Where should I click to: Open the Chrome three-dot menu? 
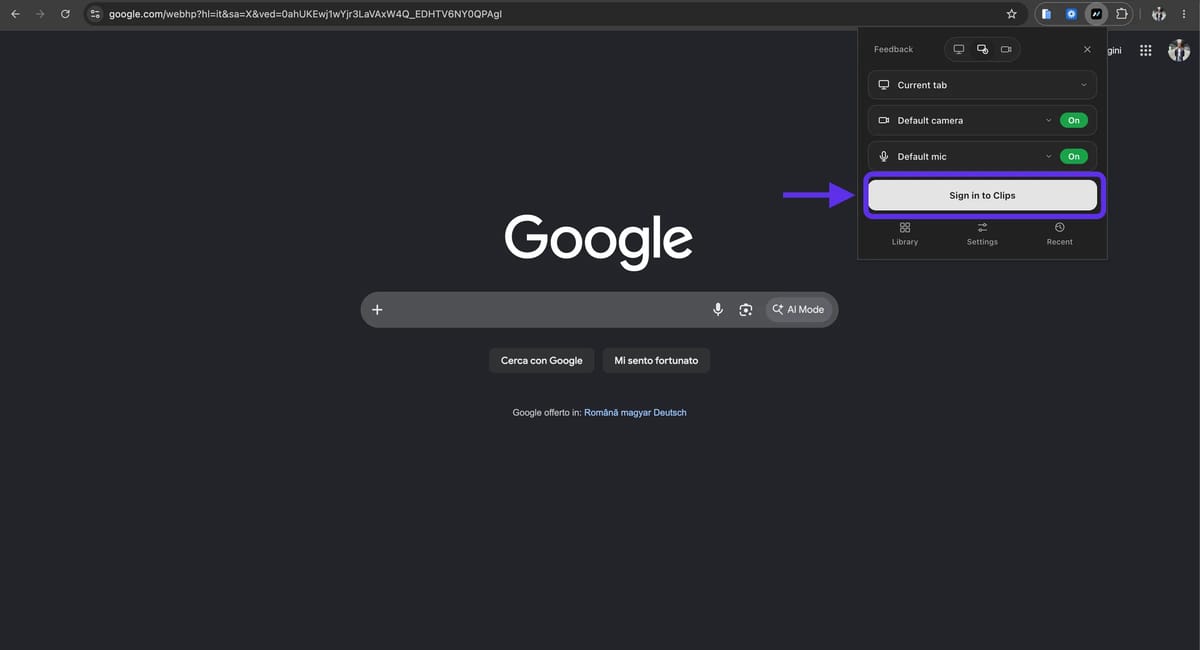pyautogui.click(x=1184, y=14)
